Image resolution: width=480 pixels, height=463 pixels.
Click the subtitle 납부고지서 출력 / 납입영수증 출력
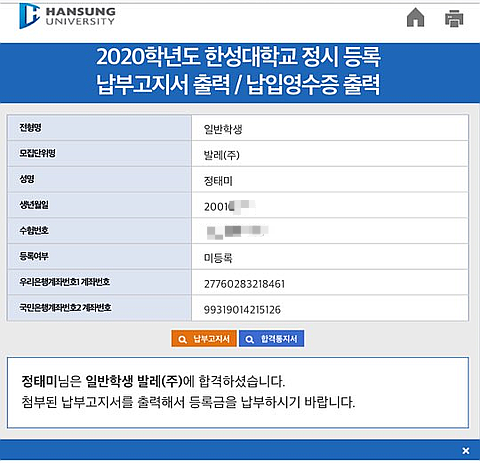[238, 84]
